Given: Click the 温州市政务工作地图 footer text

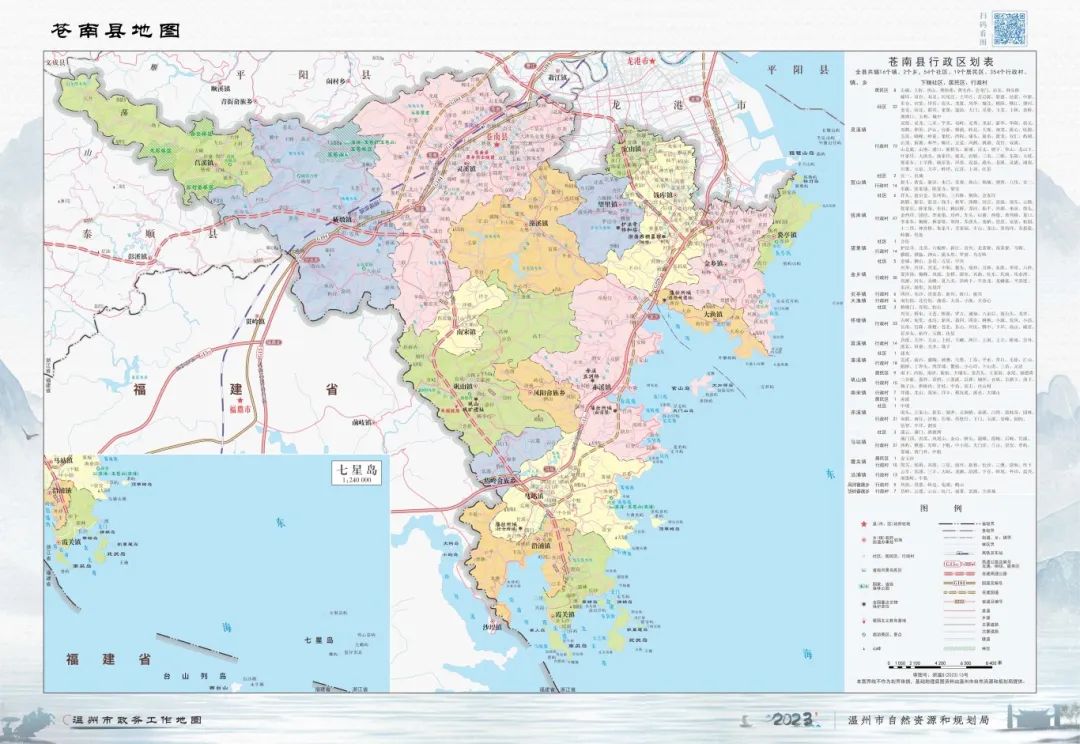Looking at the screenshot, I should [x=136, y=720].
